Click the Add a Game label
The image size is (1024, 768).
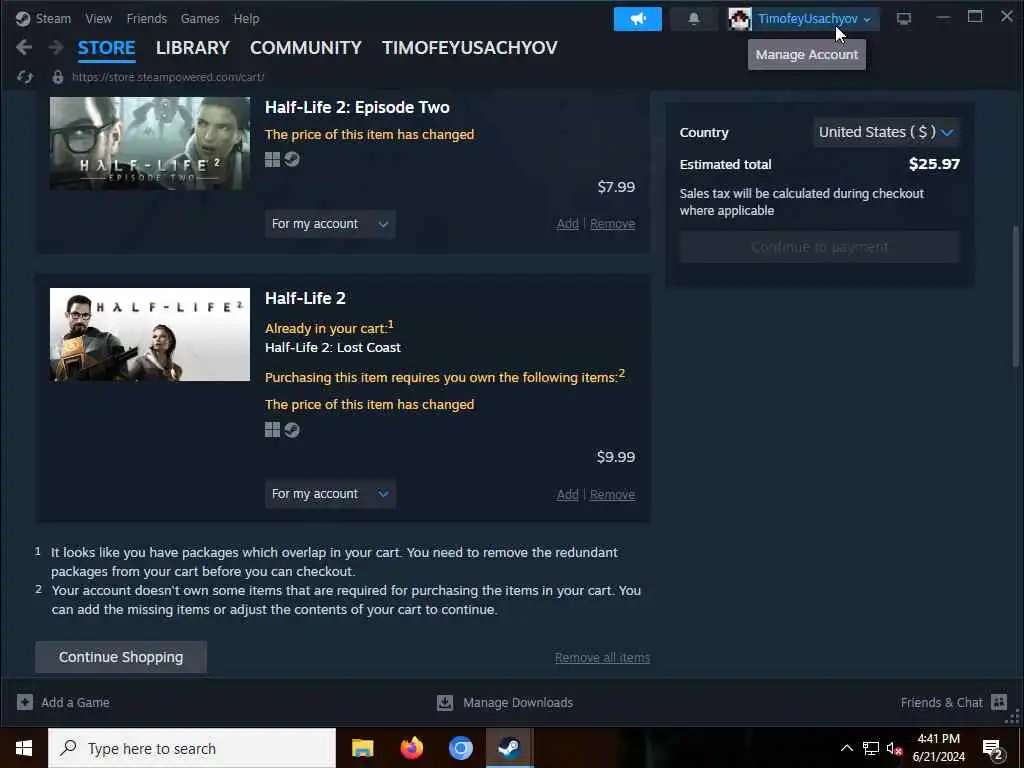pyautogui.click(x=75, y=703)
